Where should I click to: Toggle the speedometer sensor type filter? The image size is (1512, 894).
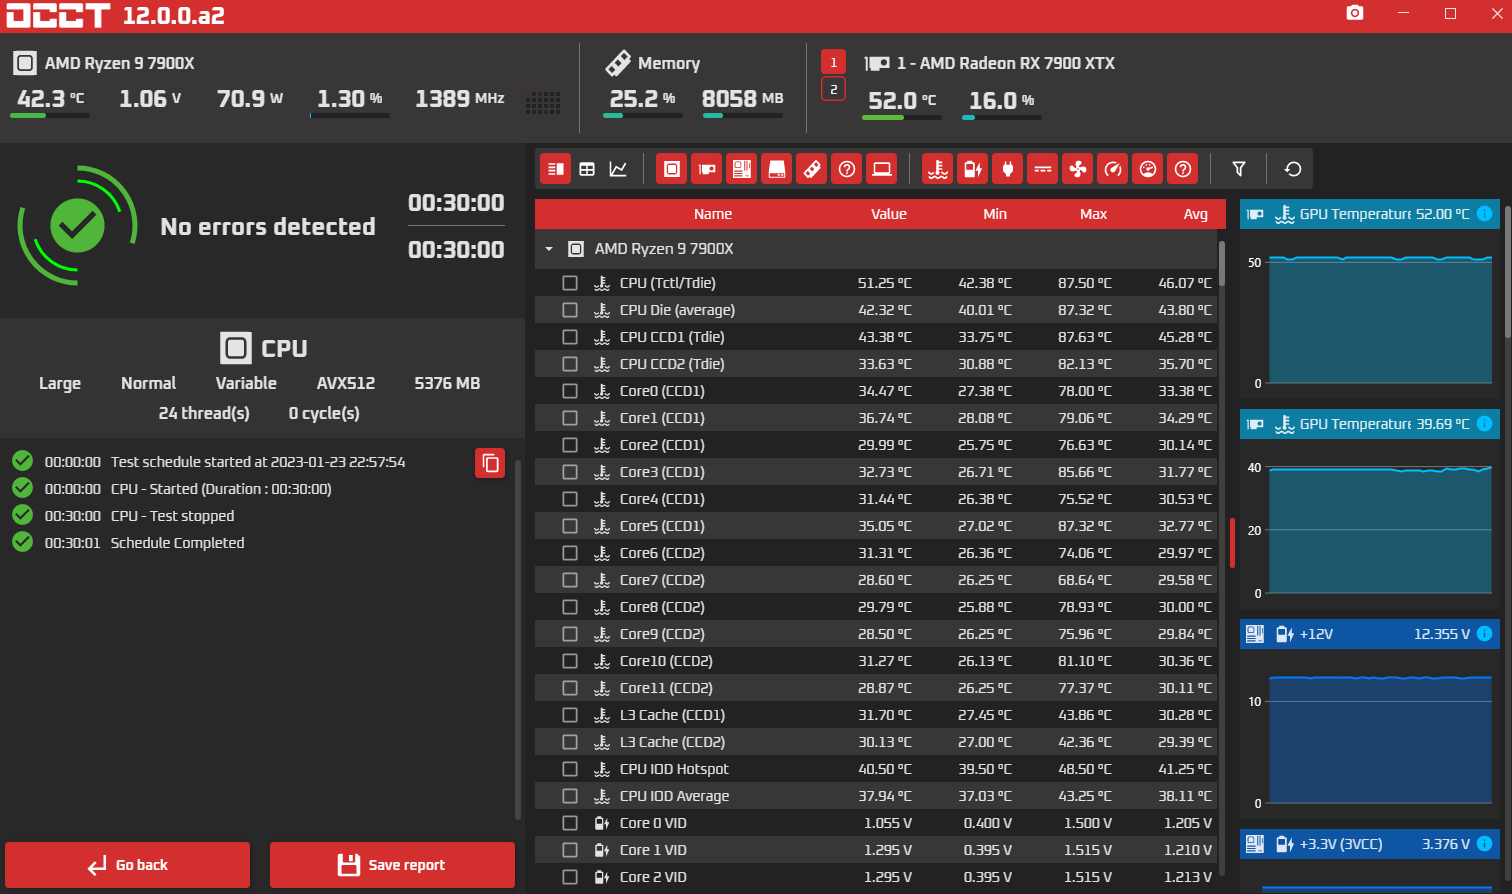[1113, 169]
